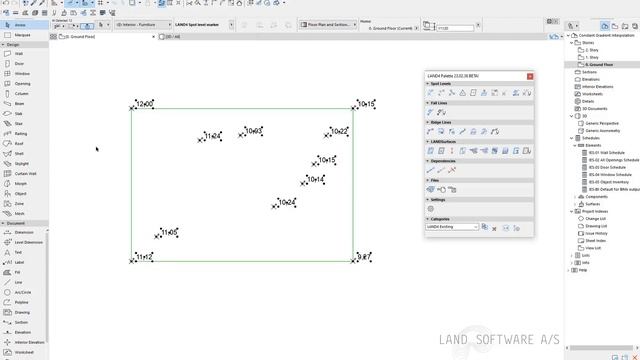Viewport: 640px width, 360px height.
Task: Click the red-cross icon in Dependencies section
Action: coord(452,170)
